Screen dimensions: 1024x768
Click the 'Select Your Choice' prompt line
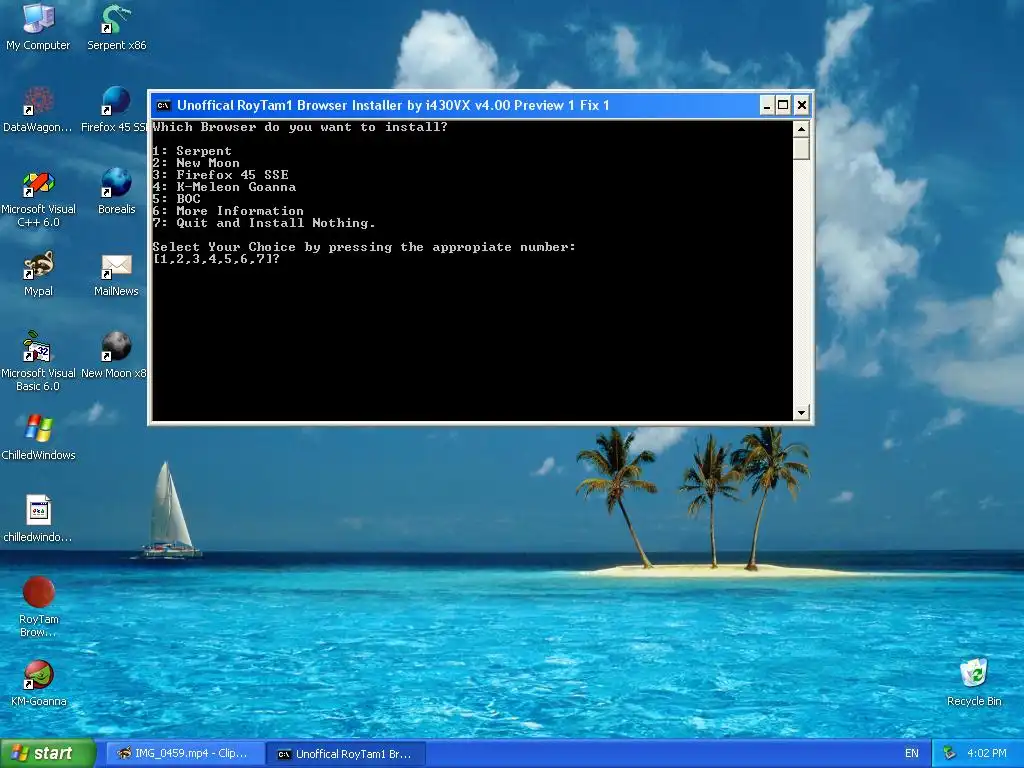pyautogui.click(x=364, y=247)
